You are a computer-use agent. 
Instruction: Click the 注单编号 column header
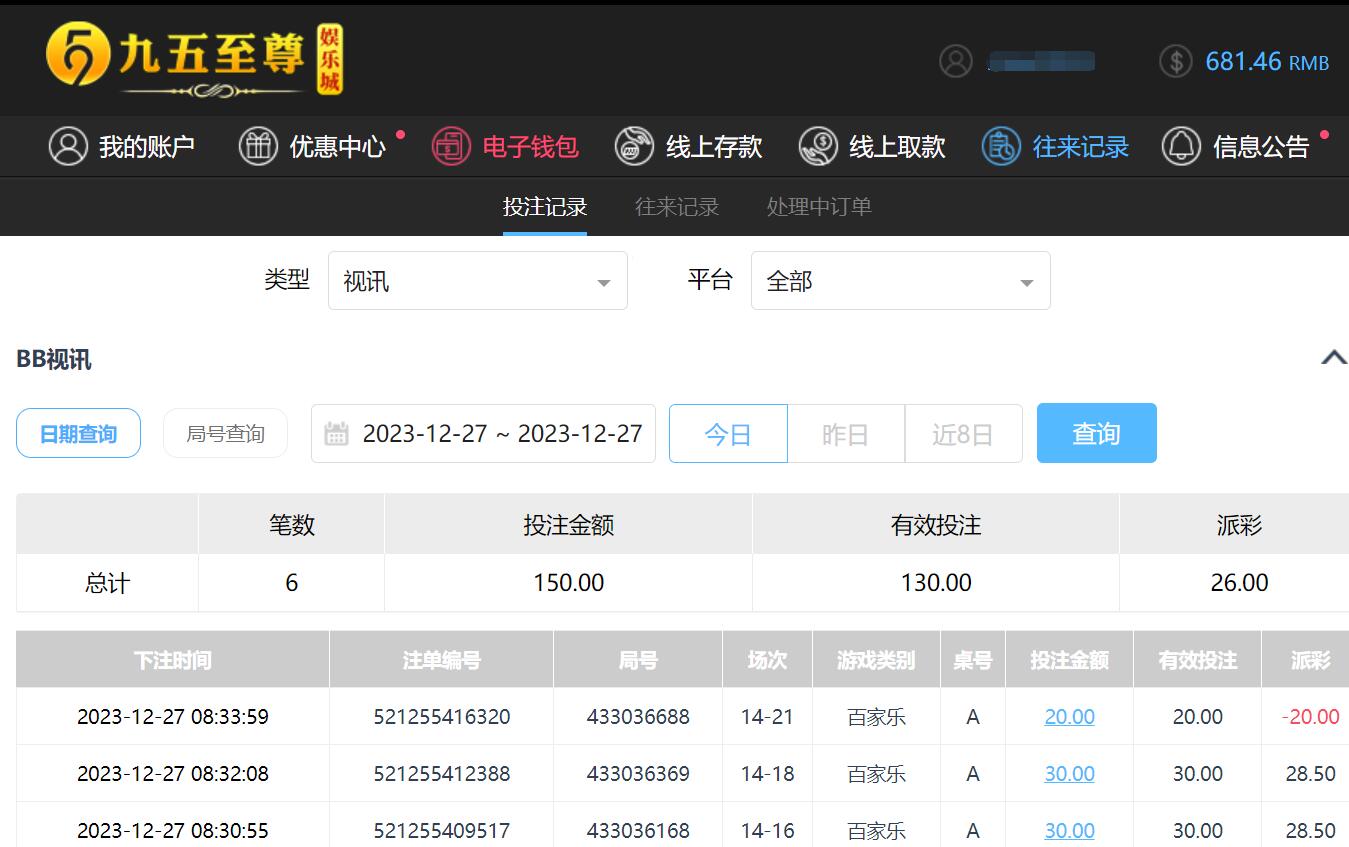tap(442, 660)
